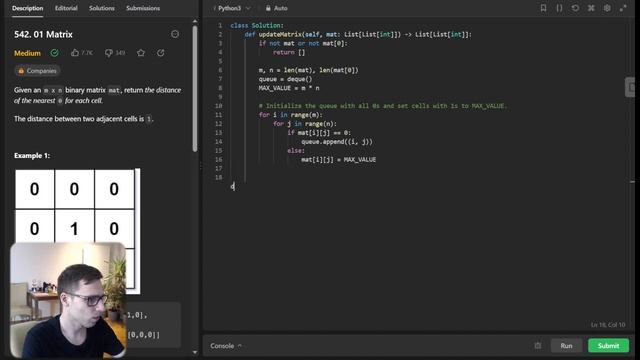
Task: Click line 14 'queue.append((i, j))'
Action: pos(337,142)
